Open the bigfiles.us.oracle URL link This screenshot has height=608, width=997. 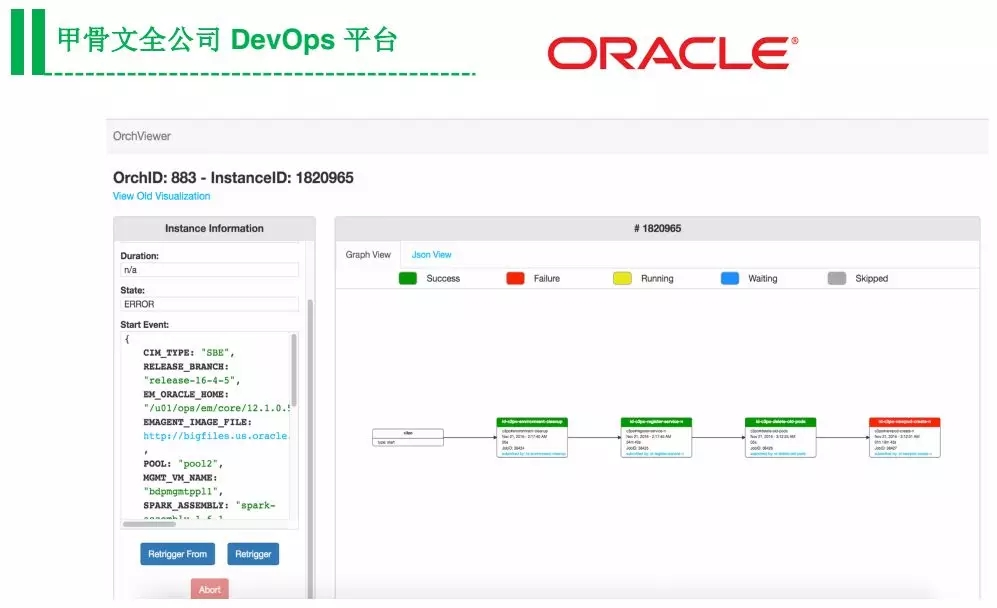[x=215, y=436]
